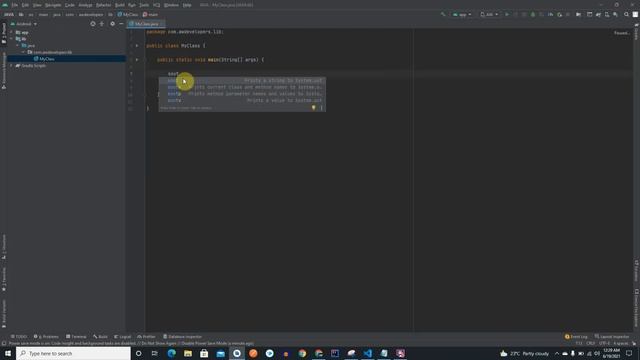
Task: Collapse the com.awdevelopers.lib package
Action: pos(23,52)
